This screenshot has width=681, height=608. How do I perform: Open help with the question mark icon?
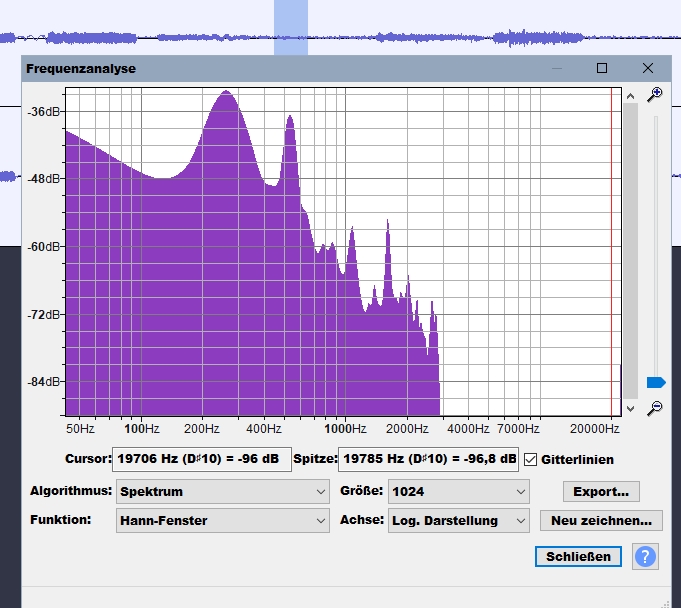pos(646,557)
